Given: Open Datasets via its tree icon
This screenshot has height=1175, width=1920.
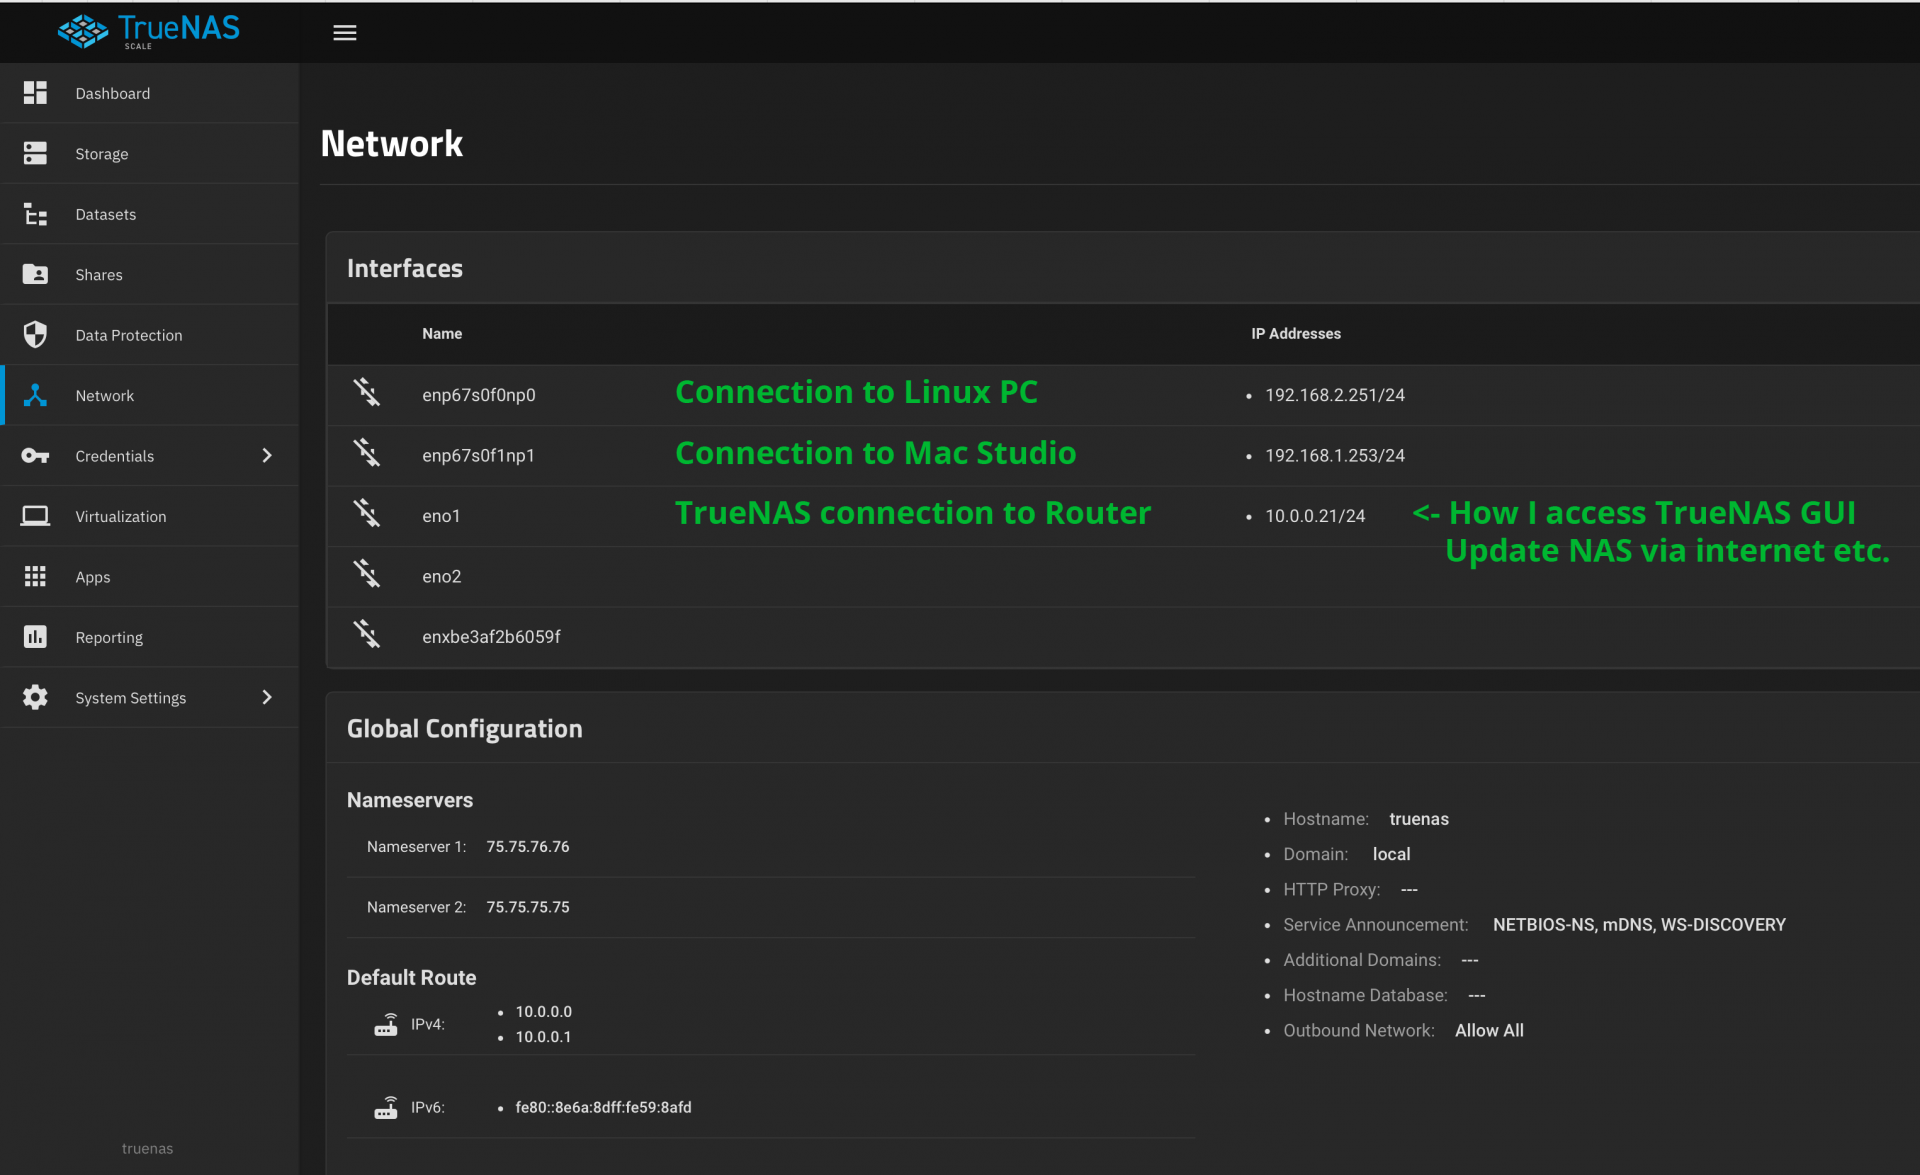Looking at the screenshot, I should tap(35, 214).
